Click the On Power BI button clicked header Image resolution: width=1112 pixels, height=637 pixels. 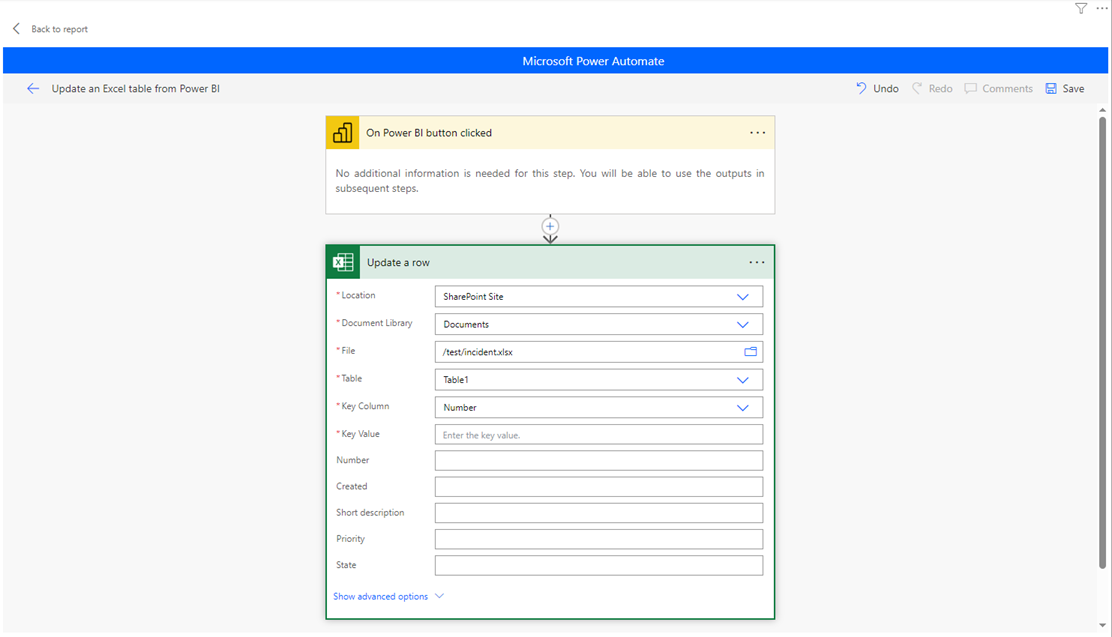[550, 133]
